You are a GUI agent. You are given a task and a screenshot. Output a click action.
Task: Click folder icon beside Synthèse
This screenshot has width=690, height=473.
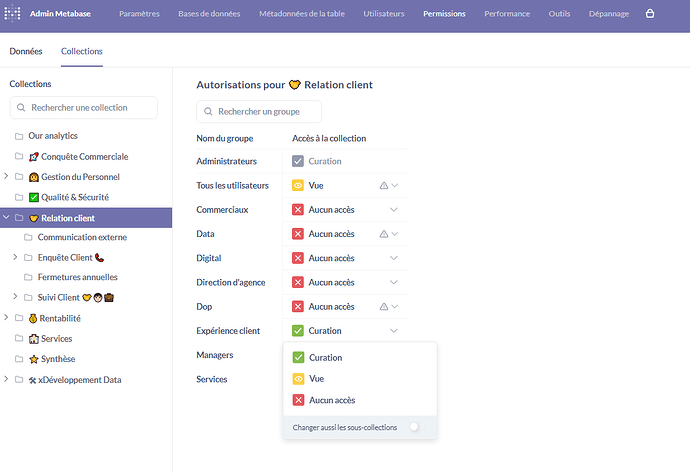tap(19, 359)
